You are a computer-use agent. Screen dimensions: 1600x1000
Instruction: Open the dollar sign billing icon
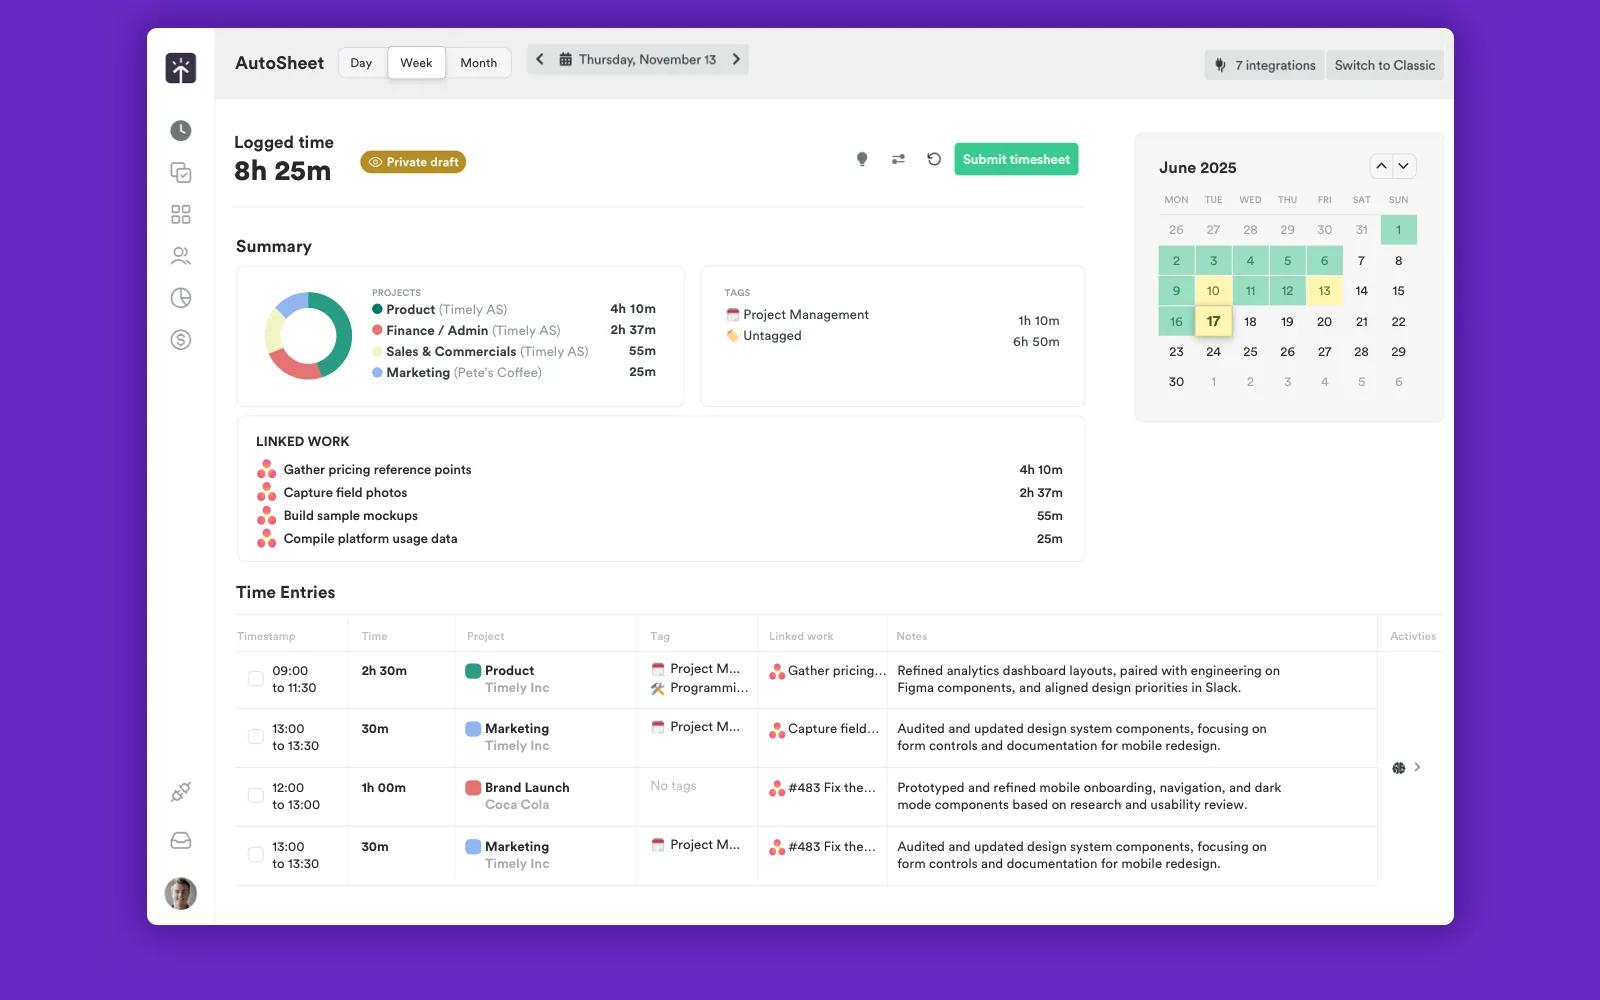(181, 340)
